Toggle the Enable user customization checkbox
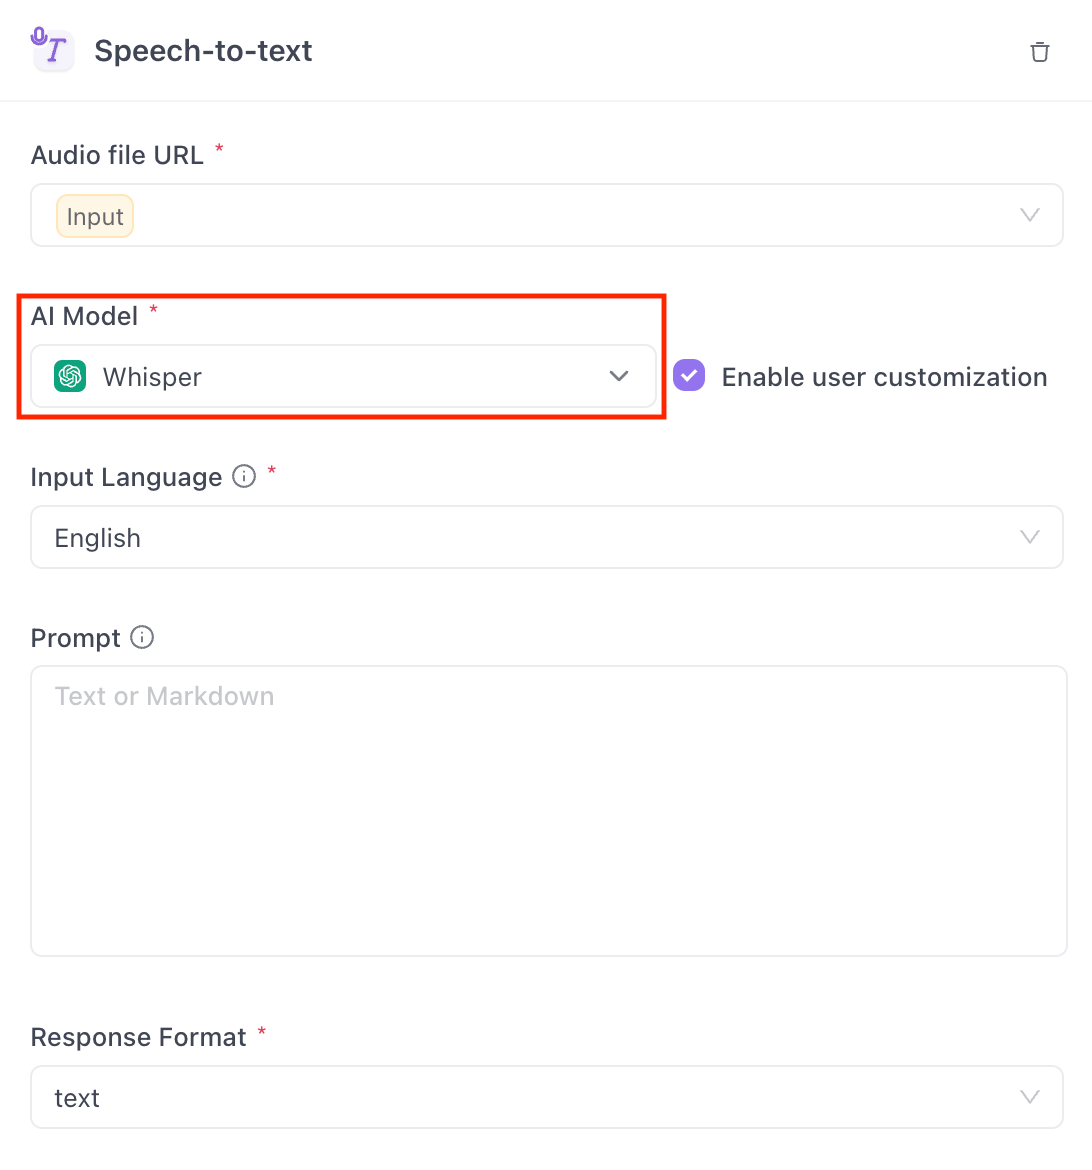This screenshot has height=1170, width=1092. [x=689, y=375]
